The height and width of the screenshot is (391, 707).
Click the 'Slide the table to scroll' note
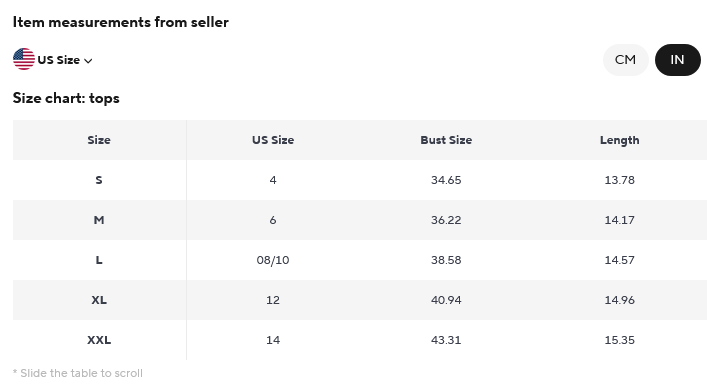click(78, 373)
